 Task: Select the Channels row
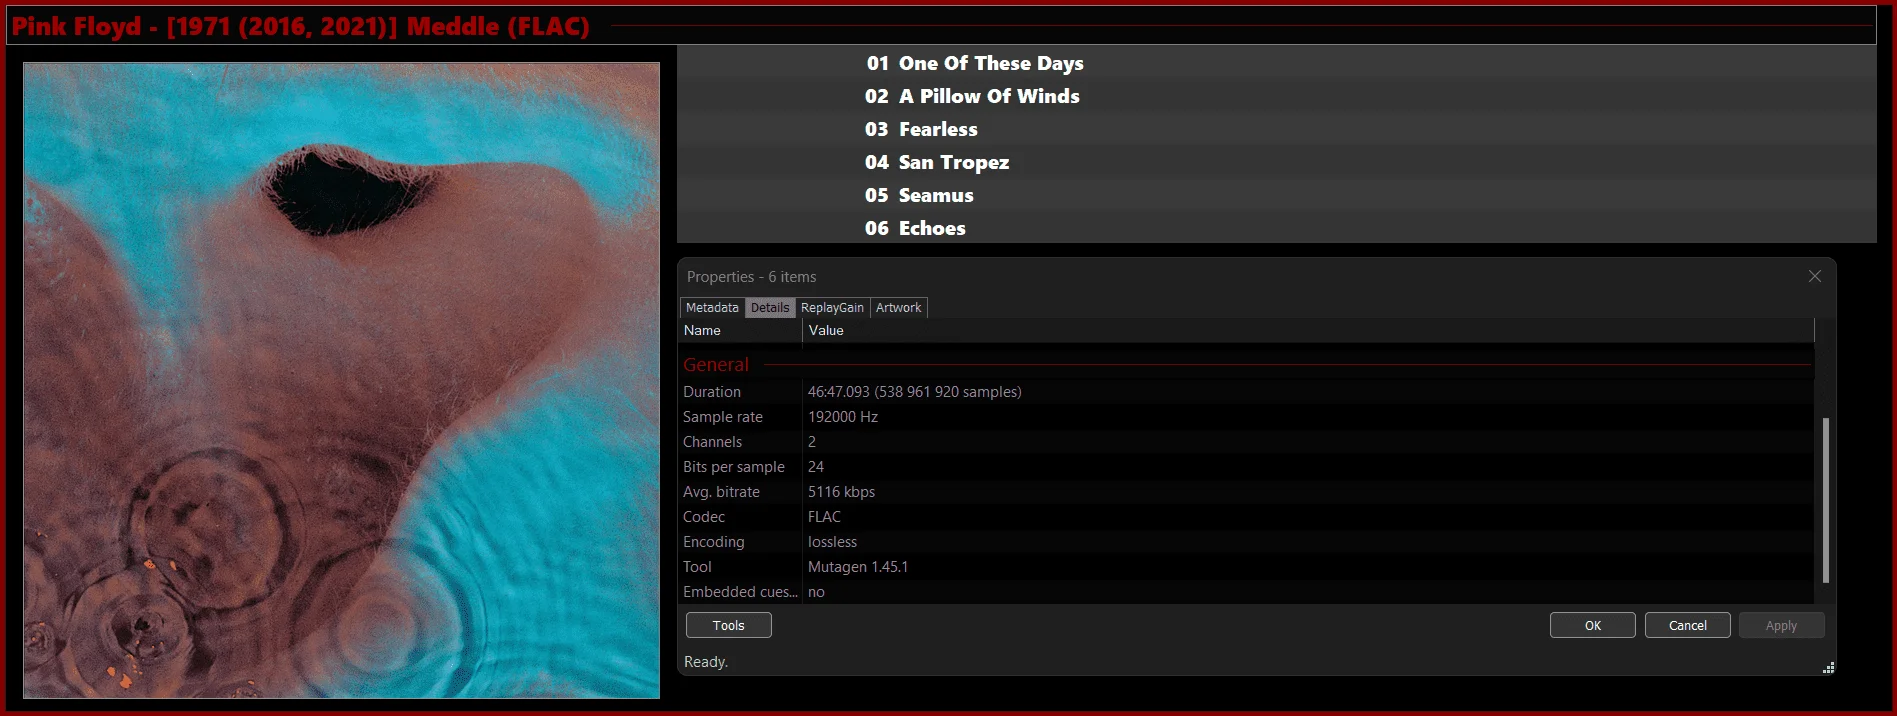point(1246,442)
